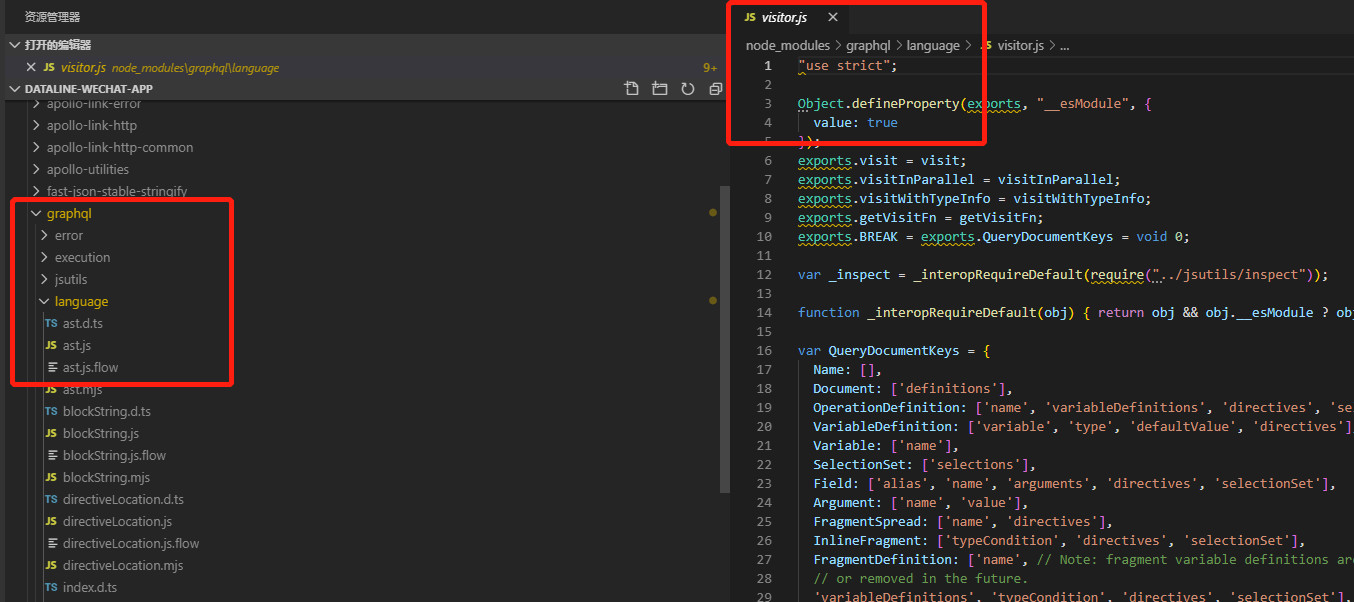Open directiveLocation.js.flow file
Screen dimensions: 1354x602
[130, 543]
